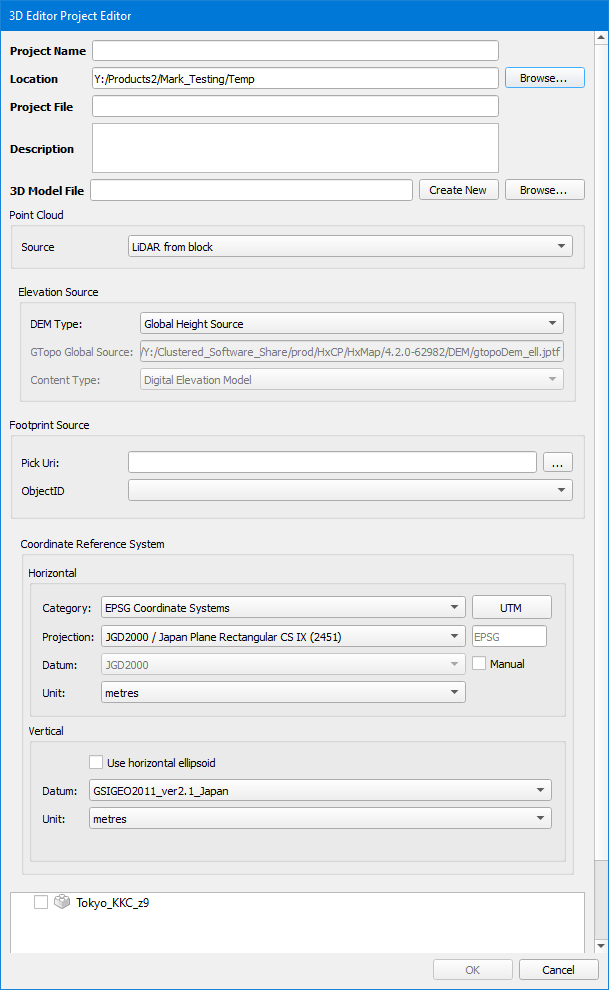Click the ellipsis button beside Pick Uri
The image size is (609, 990).
point(558,462)
